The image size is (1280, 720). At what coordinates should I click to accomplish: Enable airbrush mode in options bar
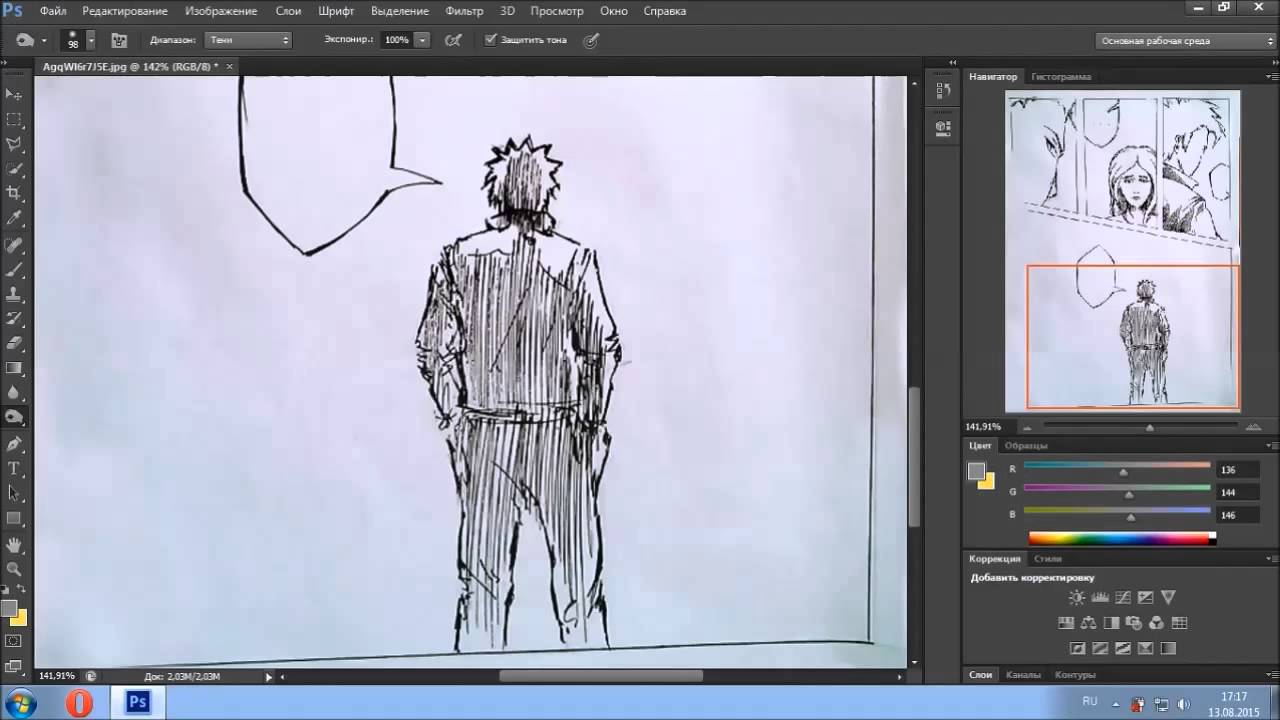(x=452, y=40)
